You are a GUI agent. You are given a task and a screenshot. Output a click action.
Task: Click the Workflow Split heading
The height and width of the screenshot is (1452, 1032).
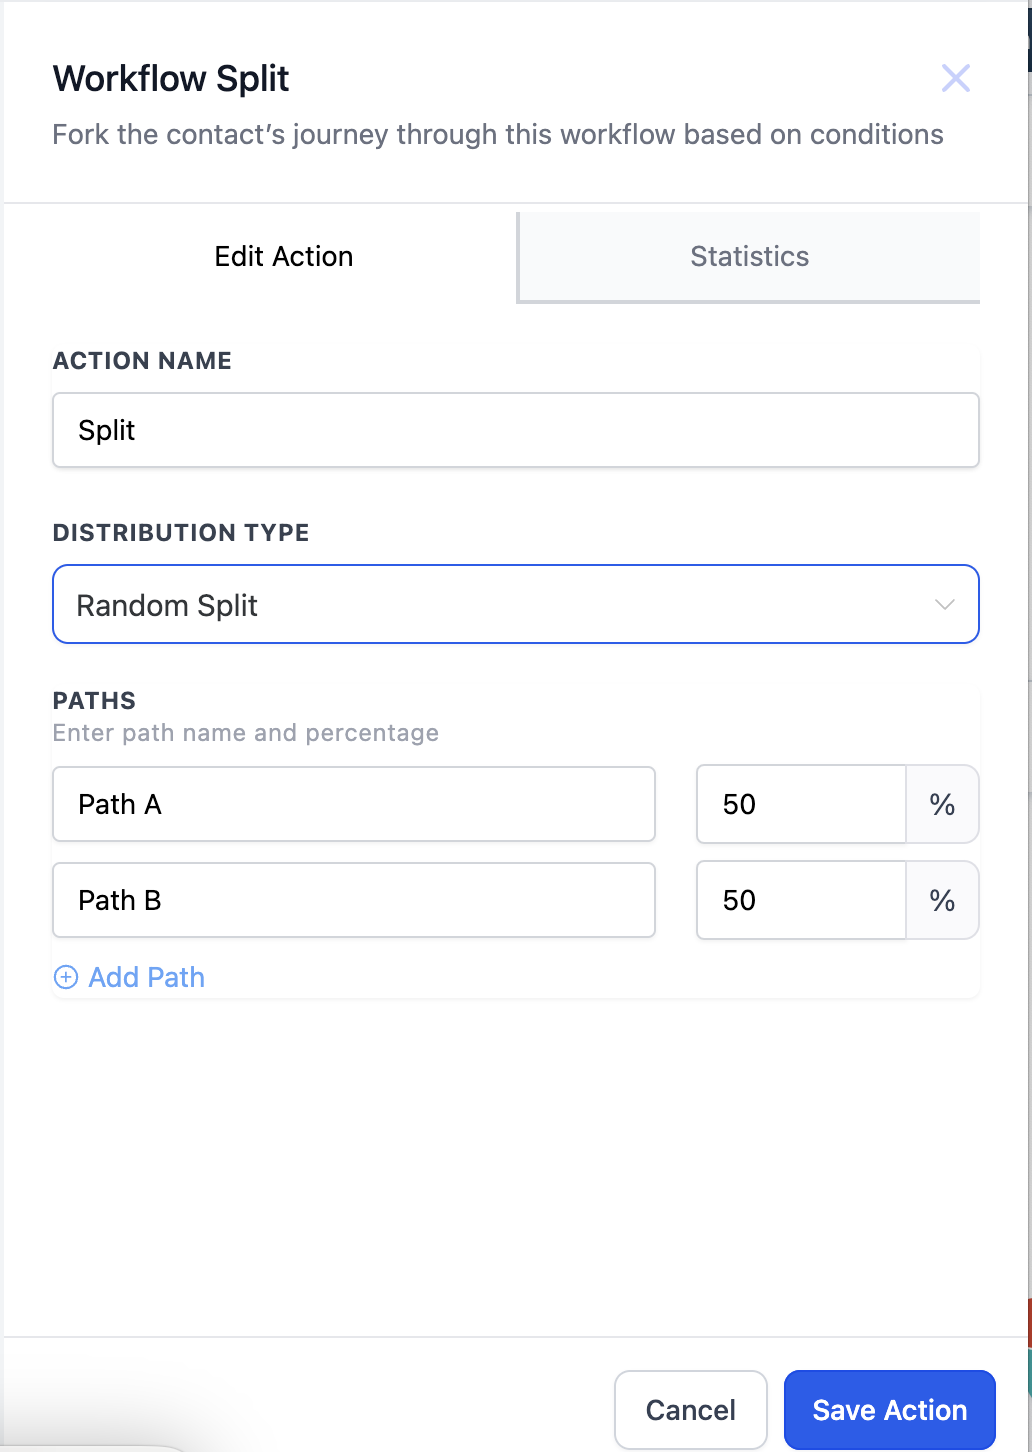point(171,78)
